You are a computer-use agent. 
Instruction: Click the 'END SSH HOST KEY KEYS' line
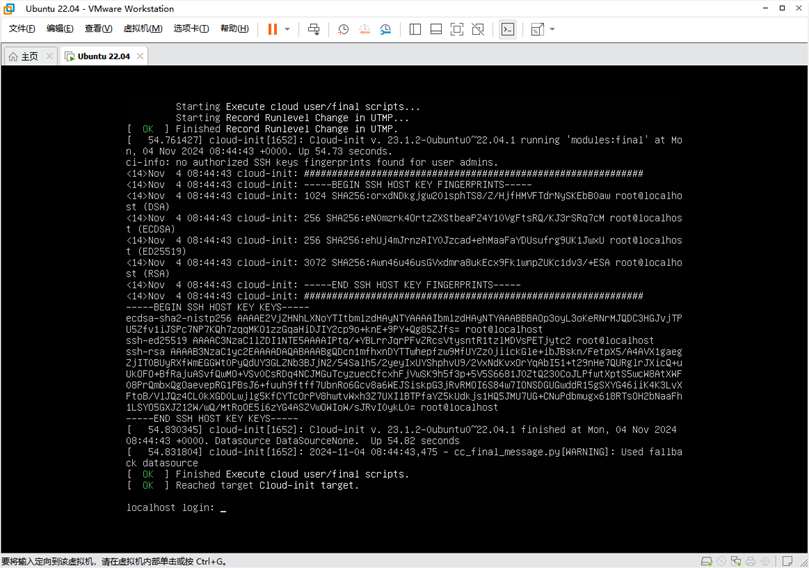(x=212, y=418)
